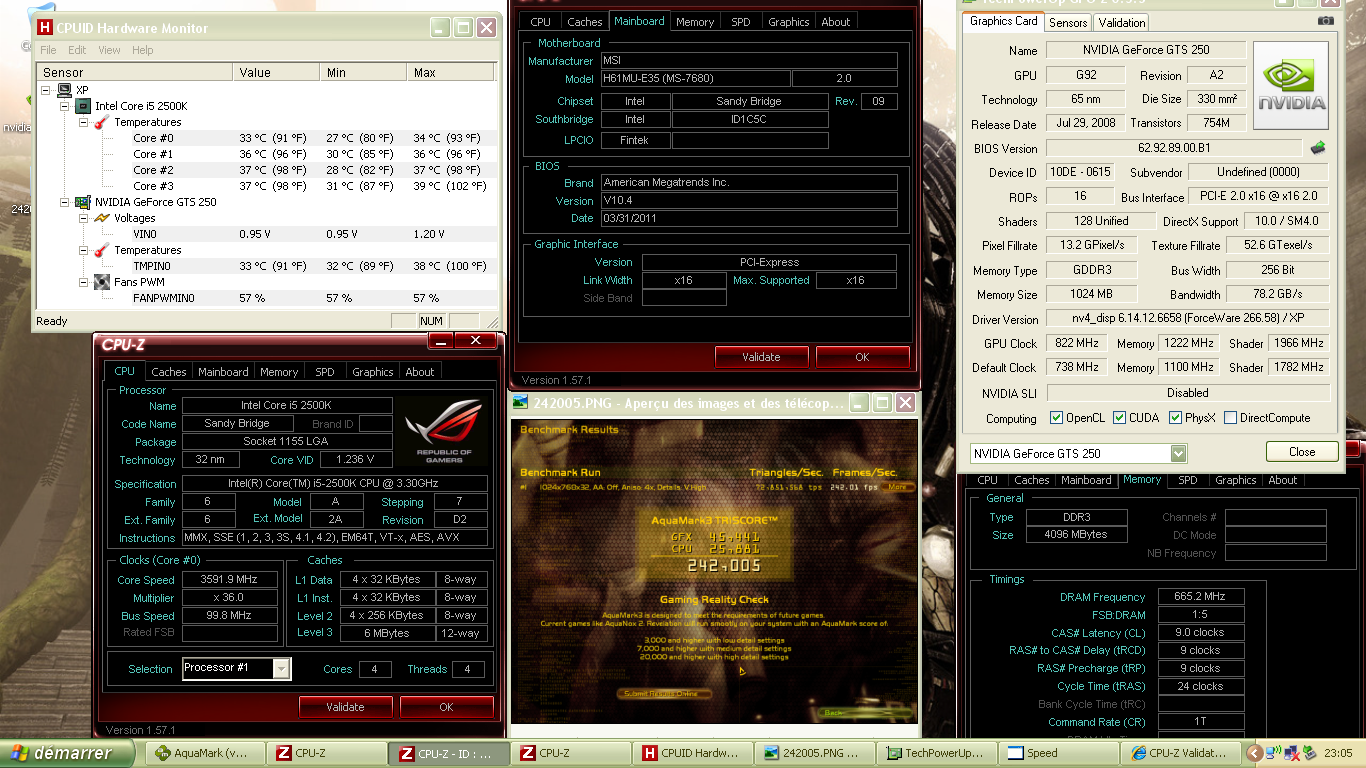This screenshot has height=768, width=1366.
Task: Open GPU-Z graphics card selector dropdown
Action: 1178,453
